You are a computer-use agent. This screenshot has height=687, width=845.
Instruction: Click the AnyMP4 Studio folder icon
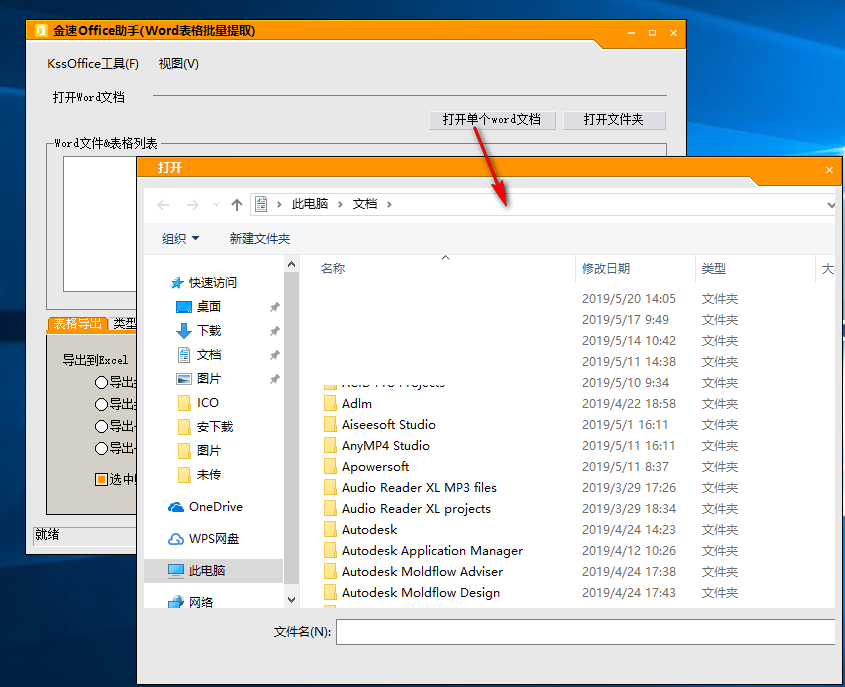tap(330, 446)
